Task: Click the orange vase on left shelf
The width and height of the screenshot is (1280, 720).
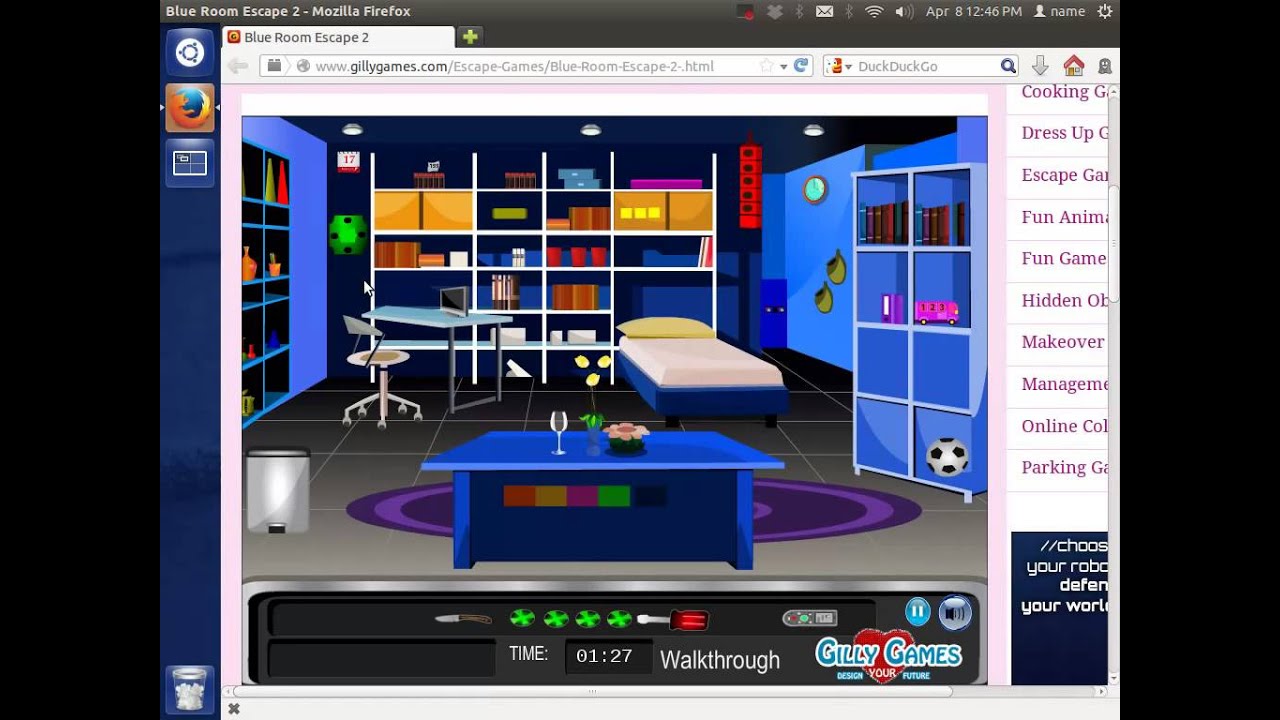Action: (x=249, y=263)
